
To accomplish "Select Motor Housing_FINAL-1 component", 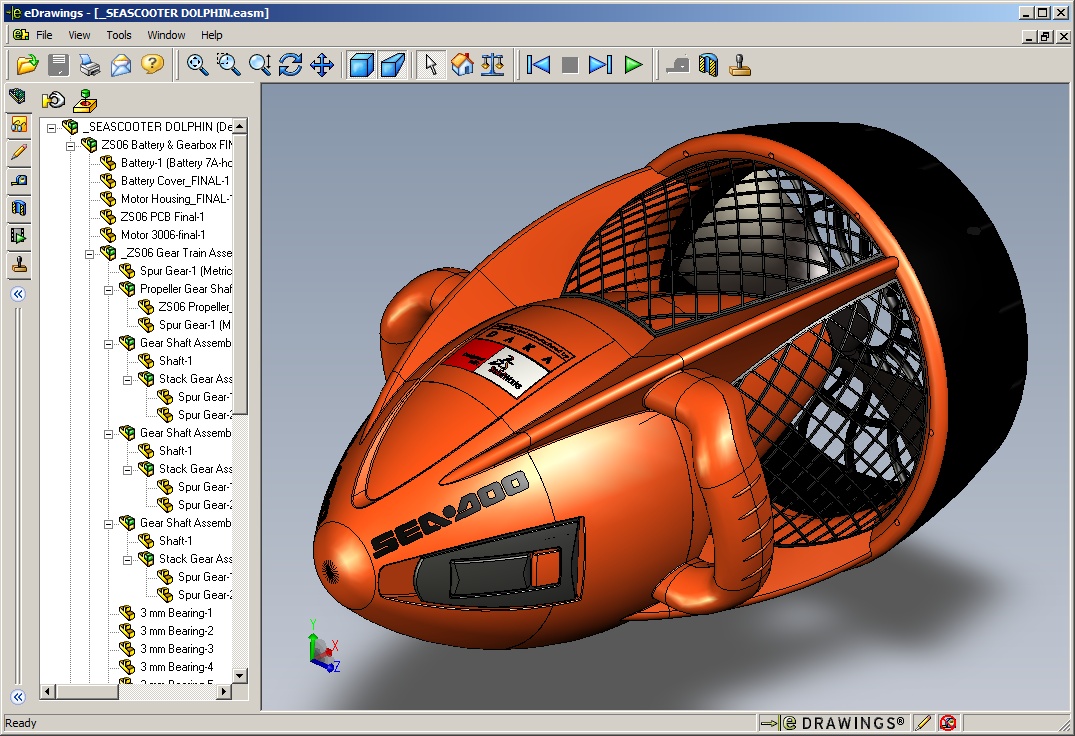I will pos(165,199).
